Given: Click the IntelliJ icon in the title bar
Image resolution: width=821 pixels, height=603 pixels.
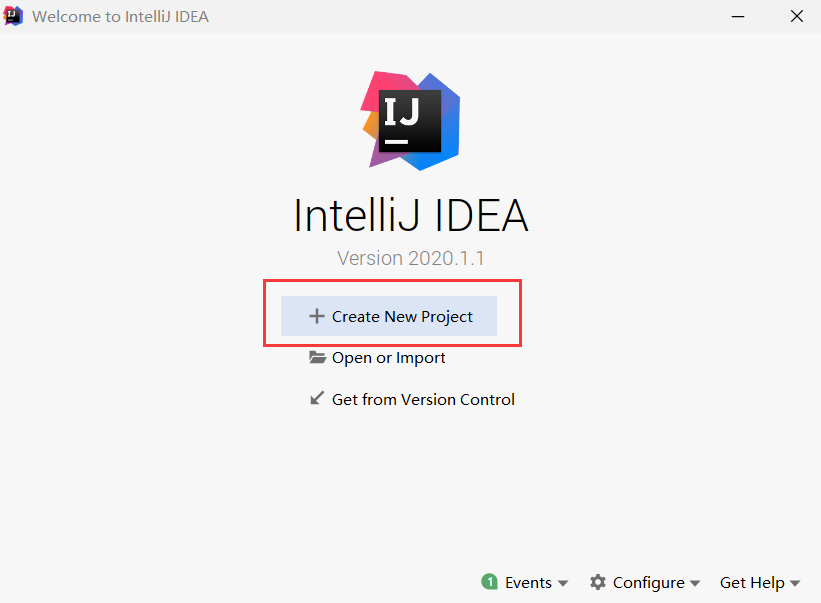Looking at the screenshot, I should click(x=14, y=16).
